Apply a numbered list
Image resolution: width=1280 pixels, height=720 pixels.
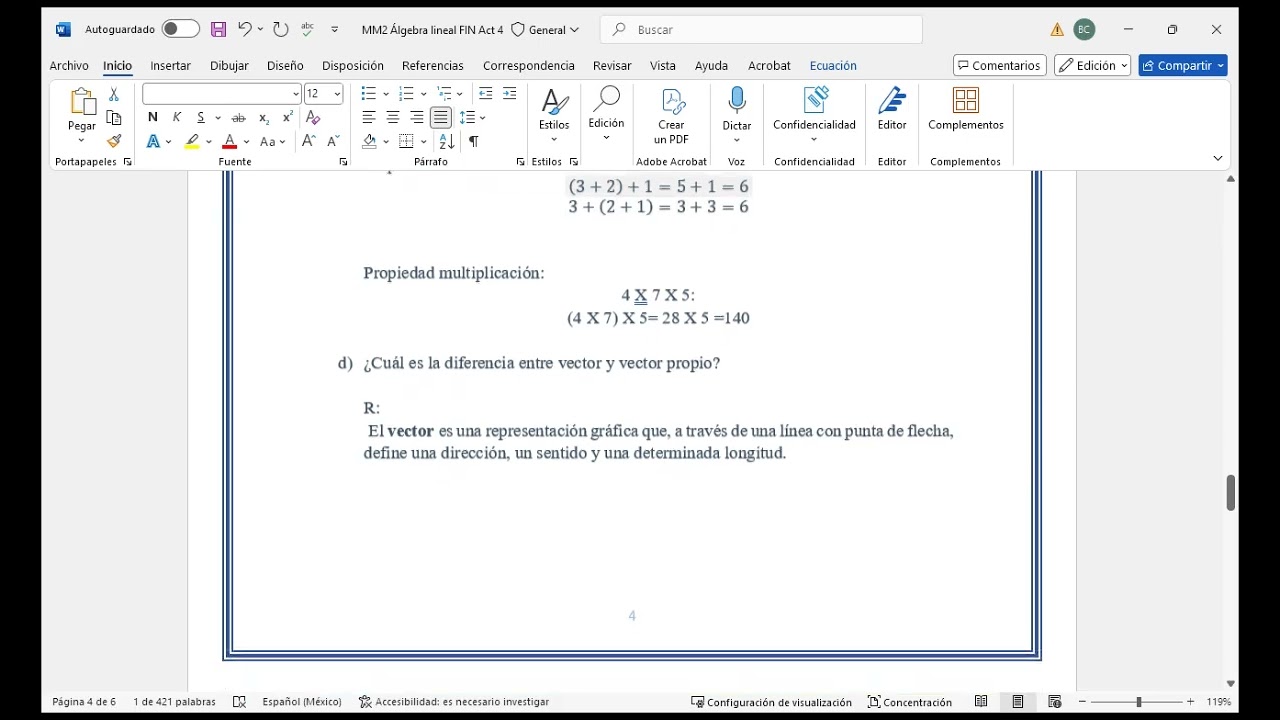point(406,94)
